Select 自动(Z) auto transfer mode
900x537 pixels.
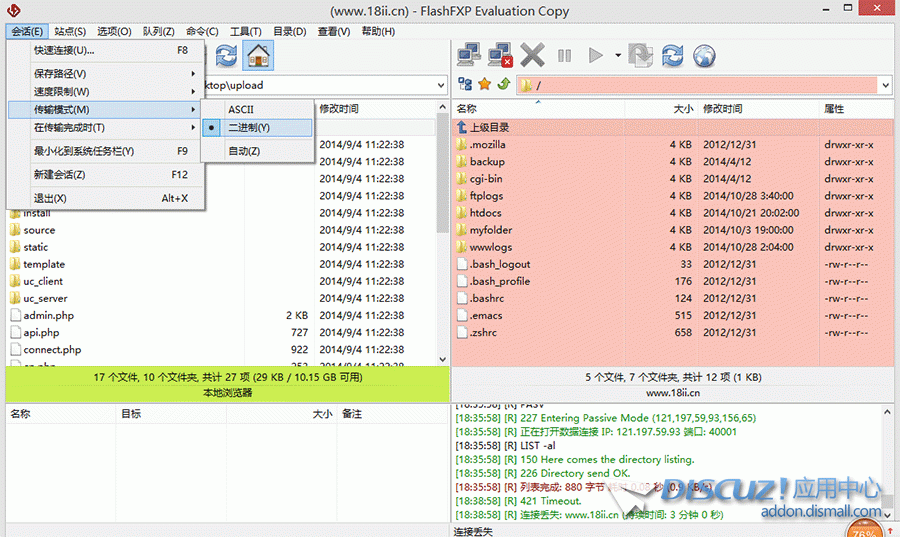pos(244,151)
